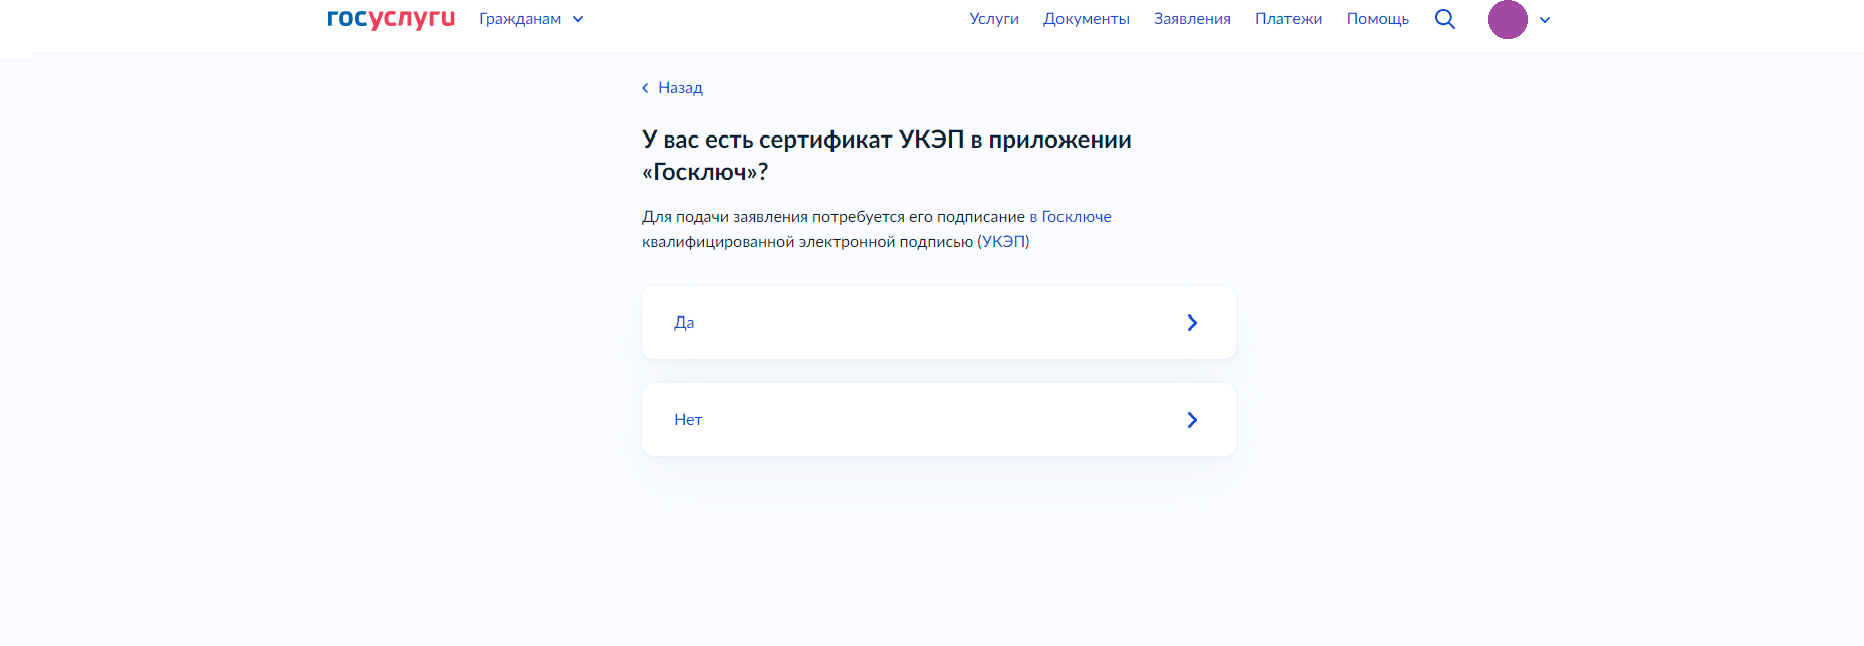Image resolution: width=1864 pixels, height=646 pixels.
Task: Open the Платежи menu item
Action: 1288,19
